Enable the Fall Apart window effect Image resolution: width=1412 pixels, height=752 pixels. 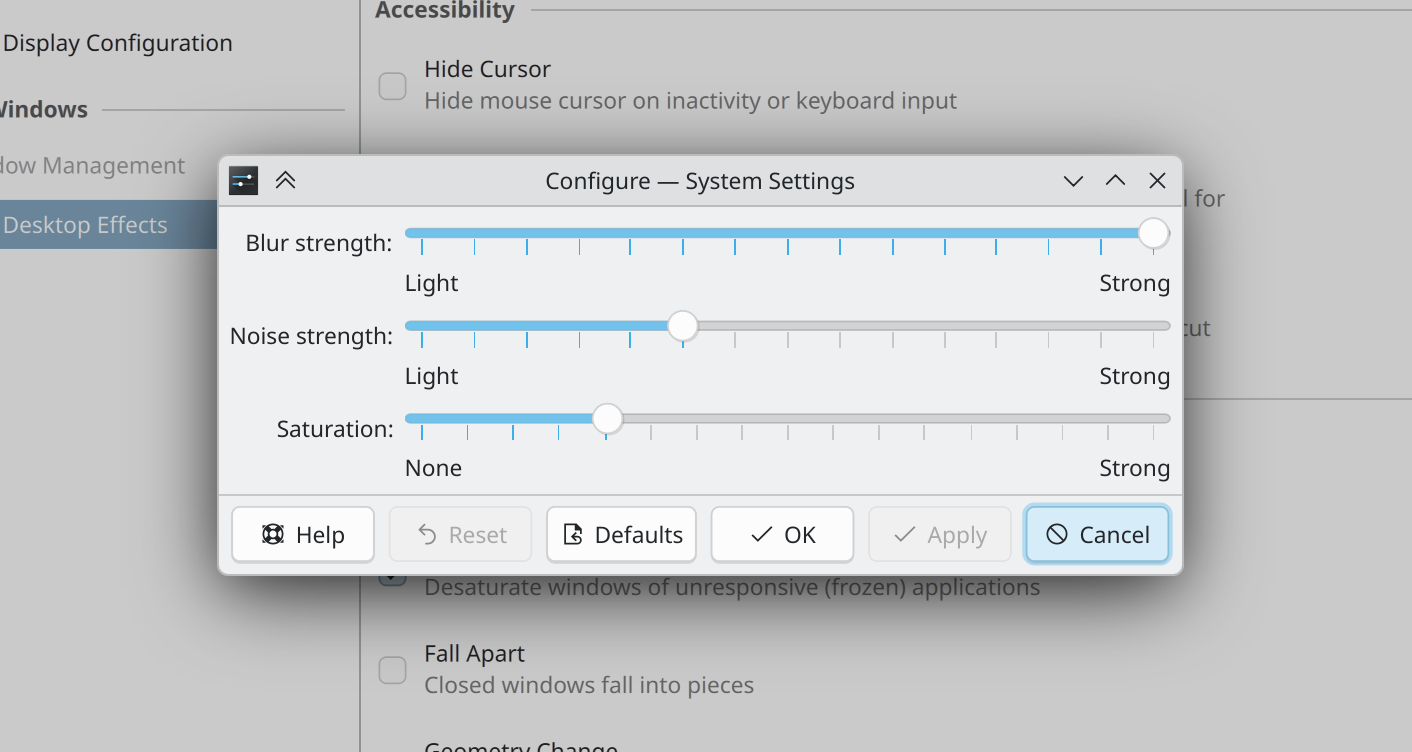tap(392, 670)
